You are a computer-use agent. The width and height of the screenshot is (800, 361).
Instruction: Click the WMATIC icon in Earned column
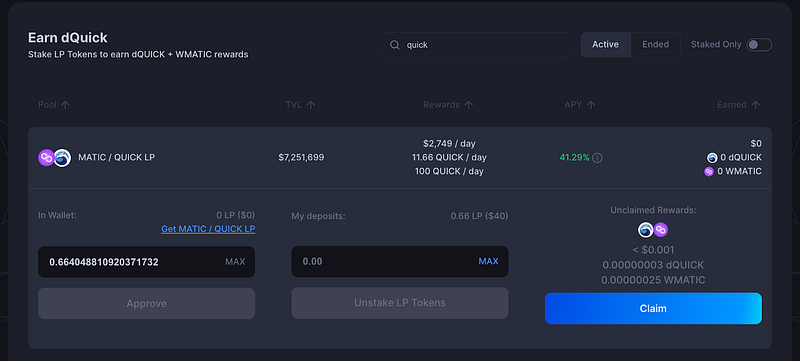[709, 172]
